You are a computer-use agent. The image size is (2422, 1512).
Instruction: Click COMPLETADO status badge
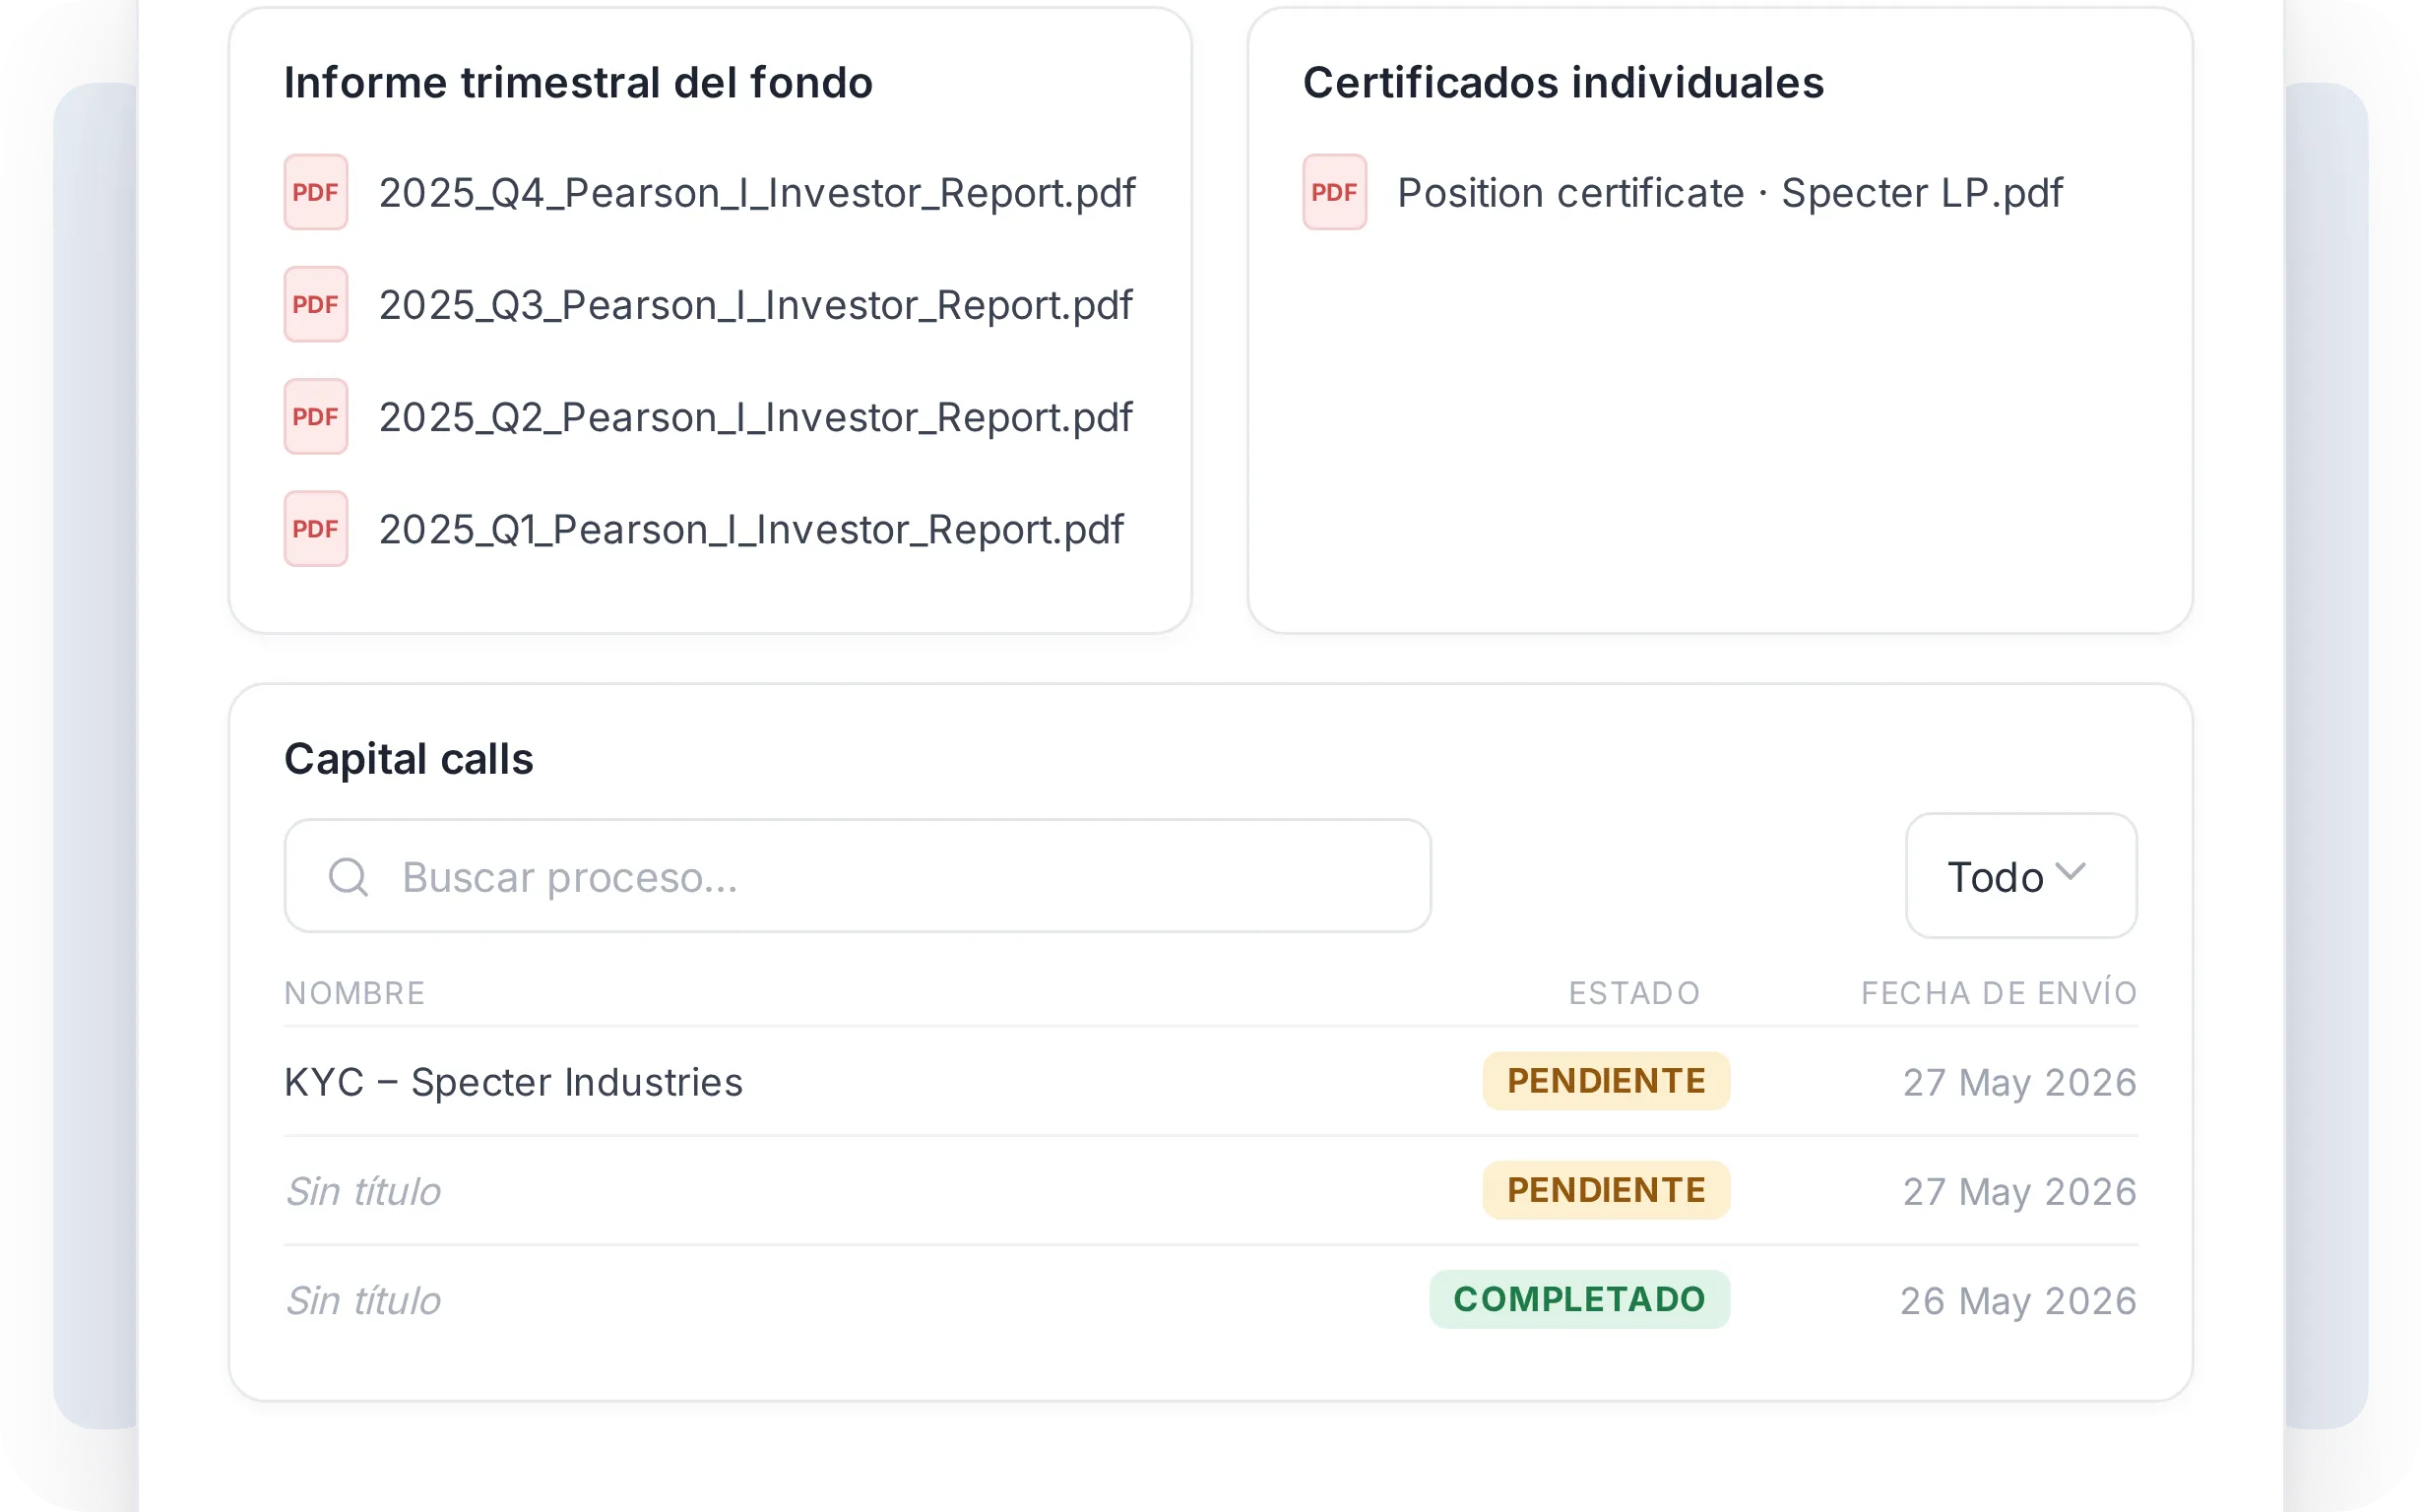pyautogui.click(x=1579, y=1299)
